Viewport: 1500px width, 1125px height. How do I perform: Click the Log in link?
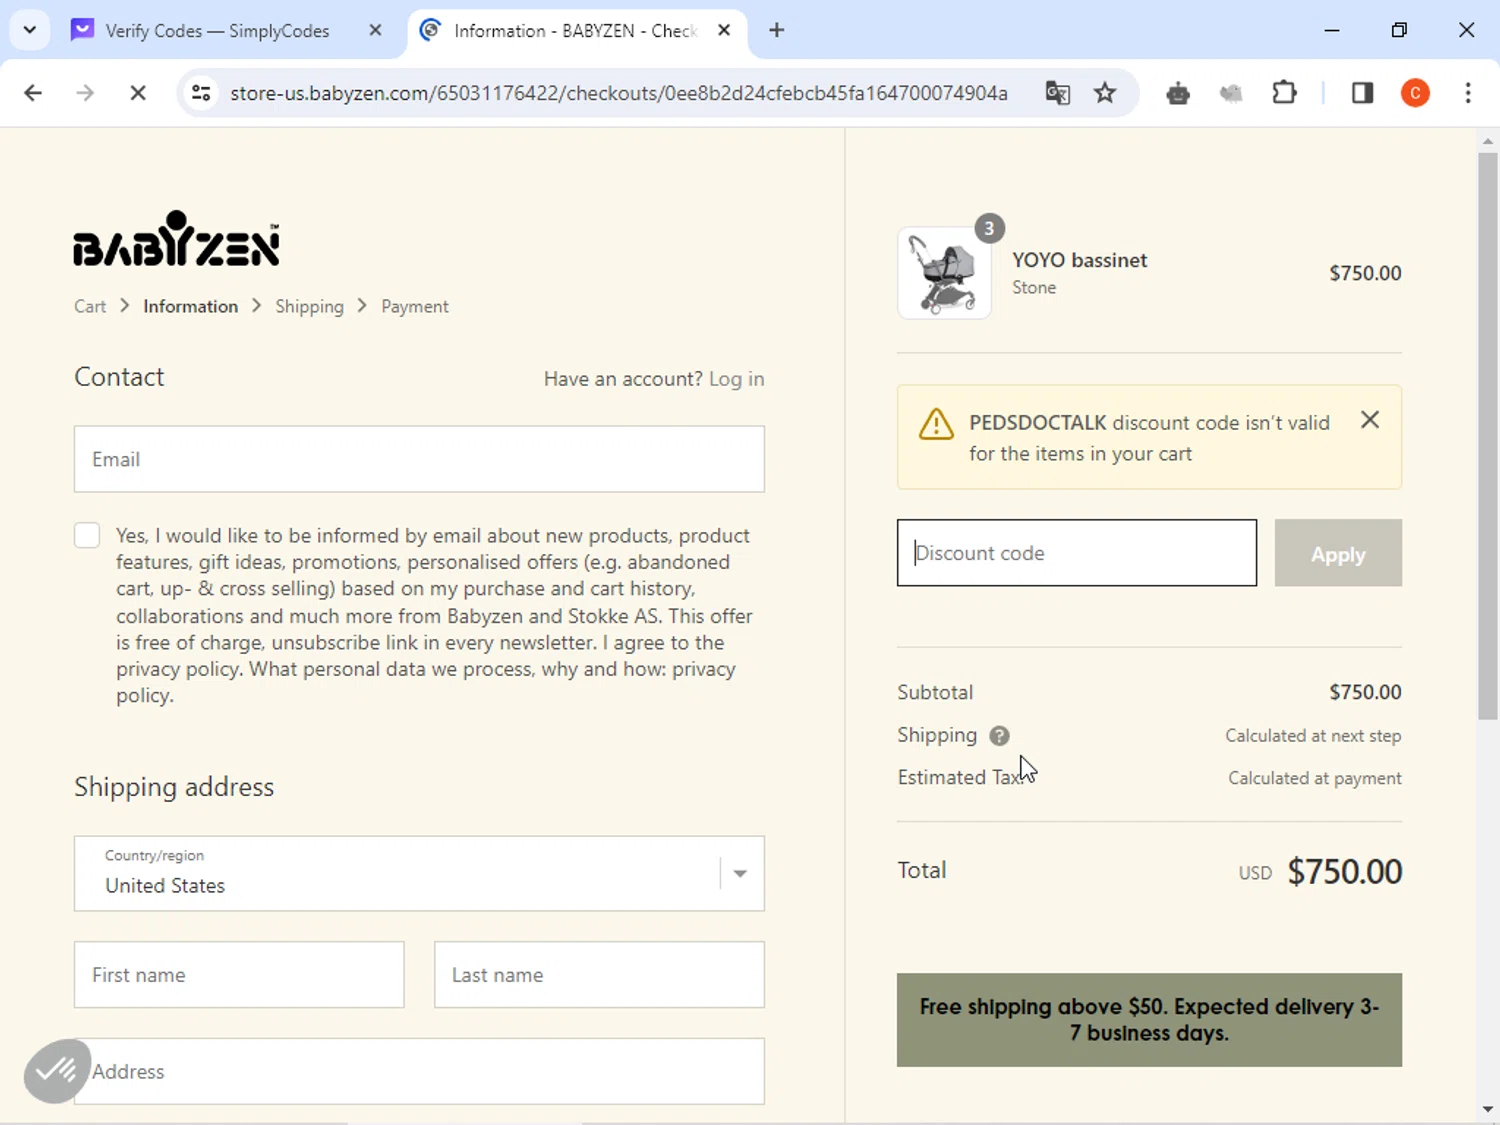(x=736, y=379)
